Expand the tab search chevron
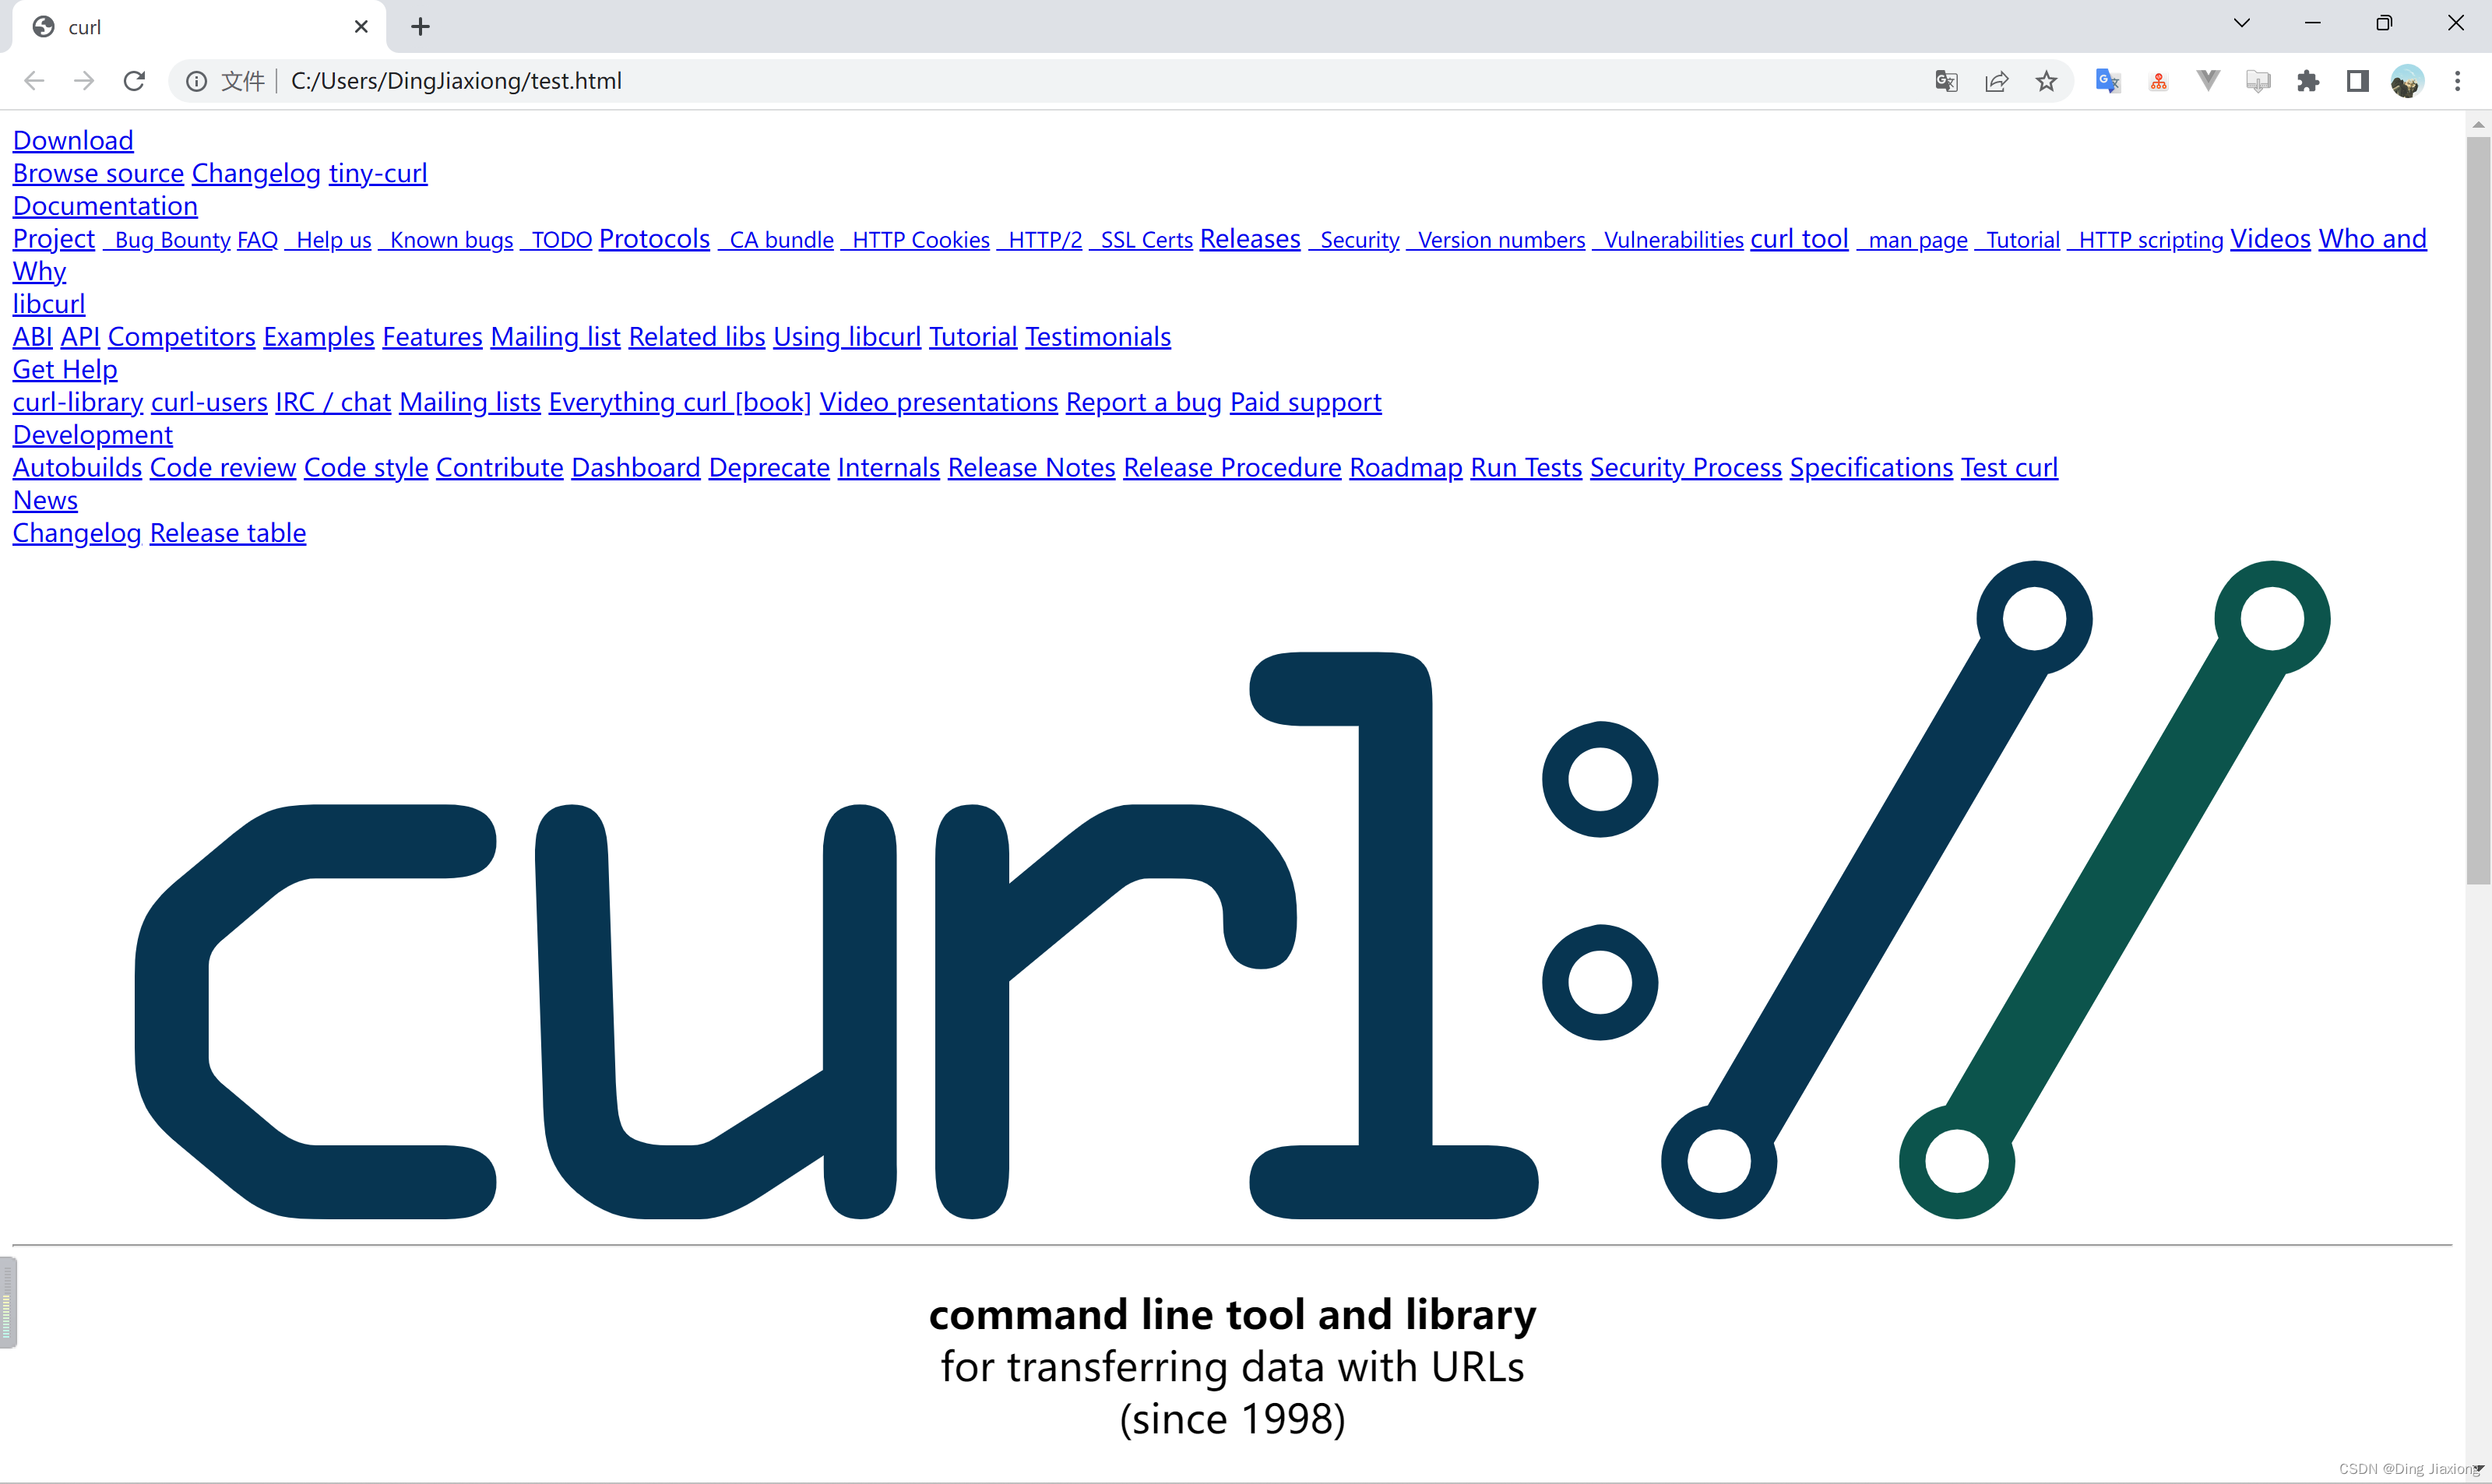Screen dimensions: 2492x1484 click(2242, 23)
